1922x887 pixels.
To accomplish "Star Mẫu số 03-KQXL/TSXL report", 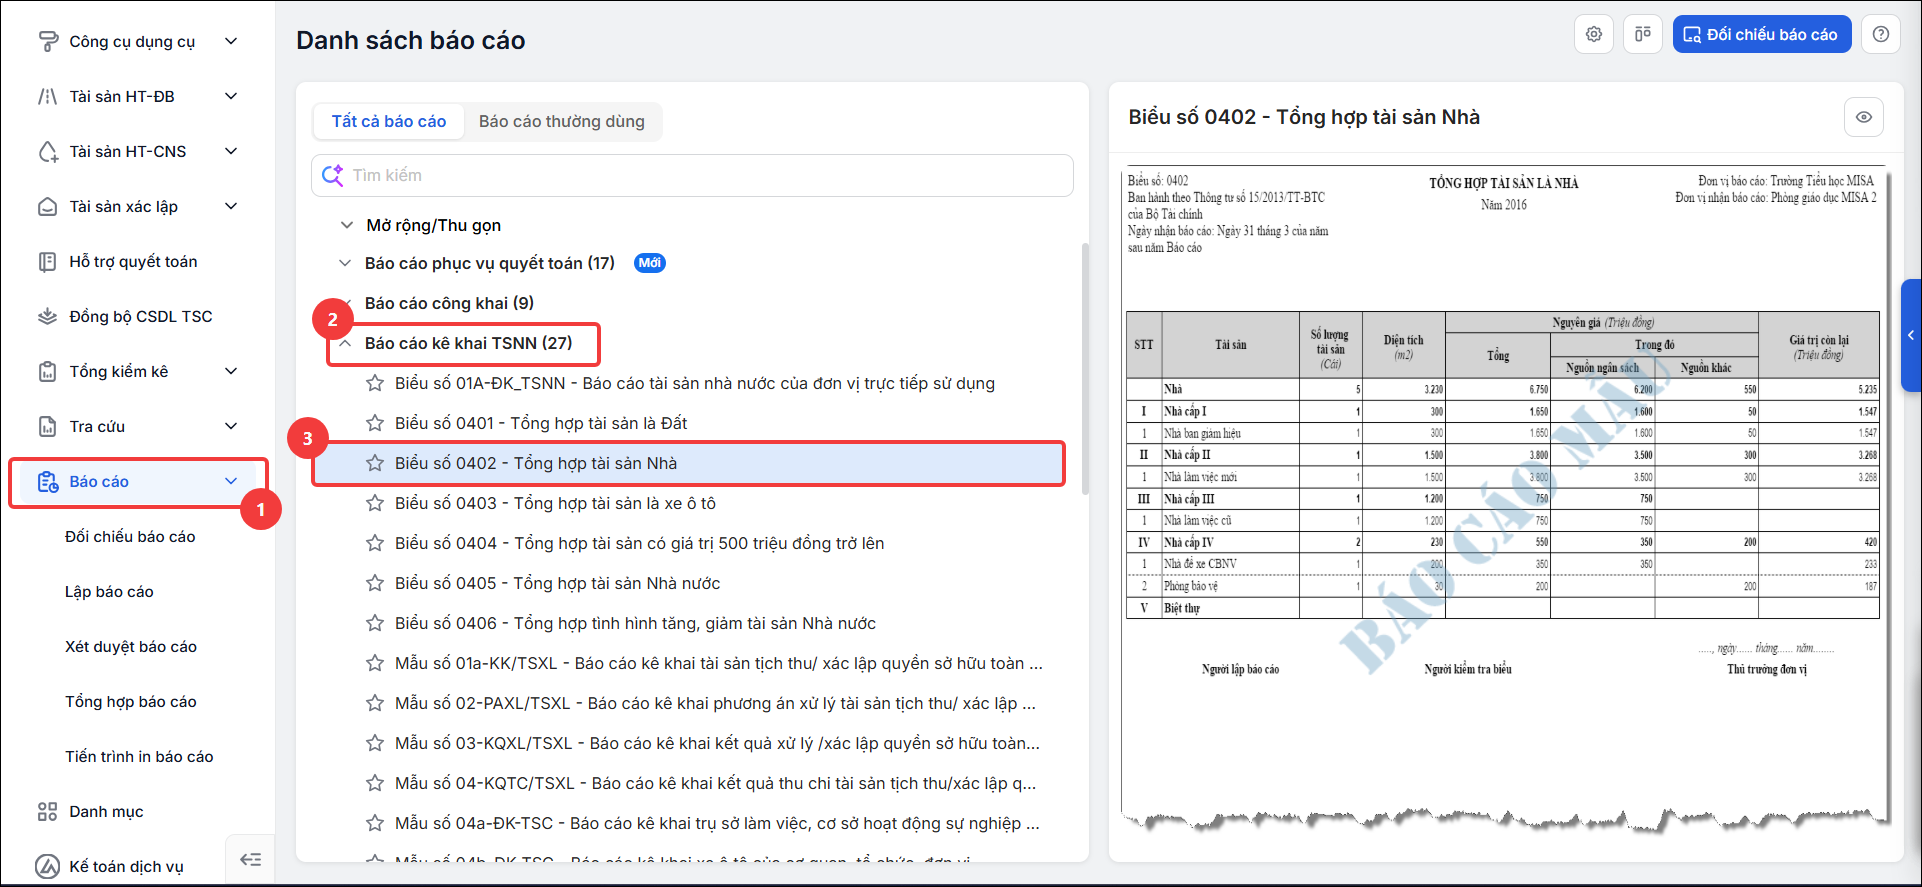I will coord(375,743).
